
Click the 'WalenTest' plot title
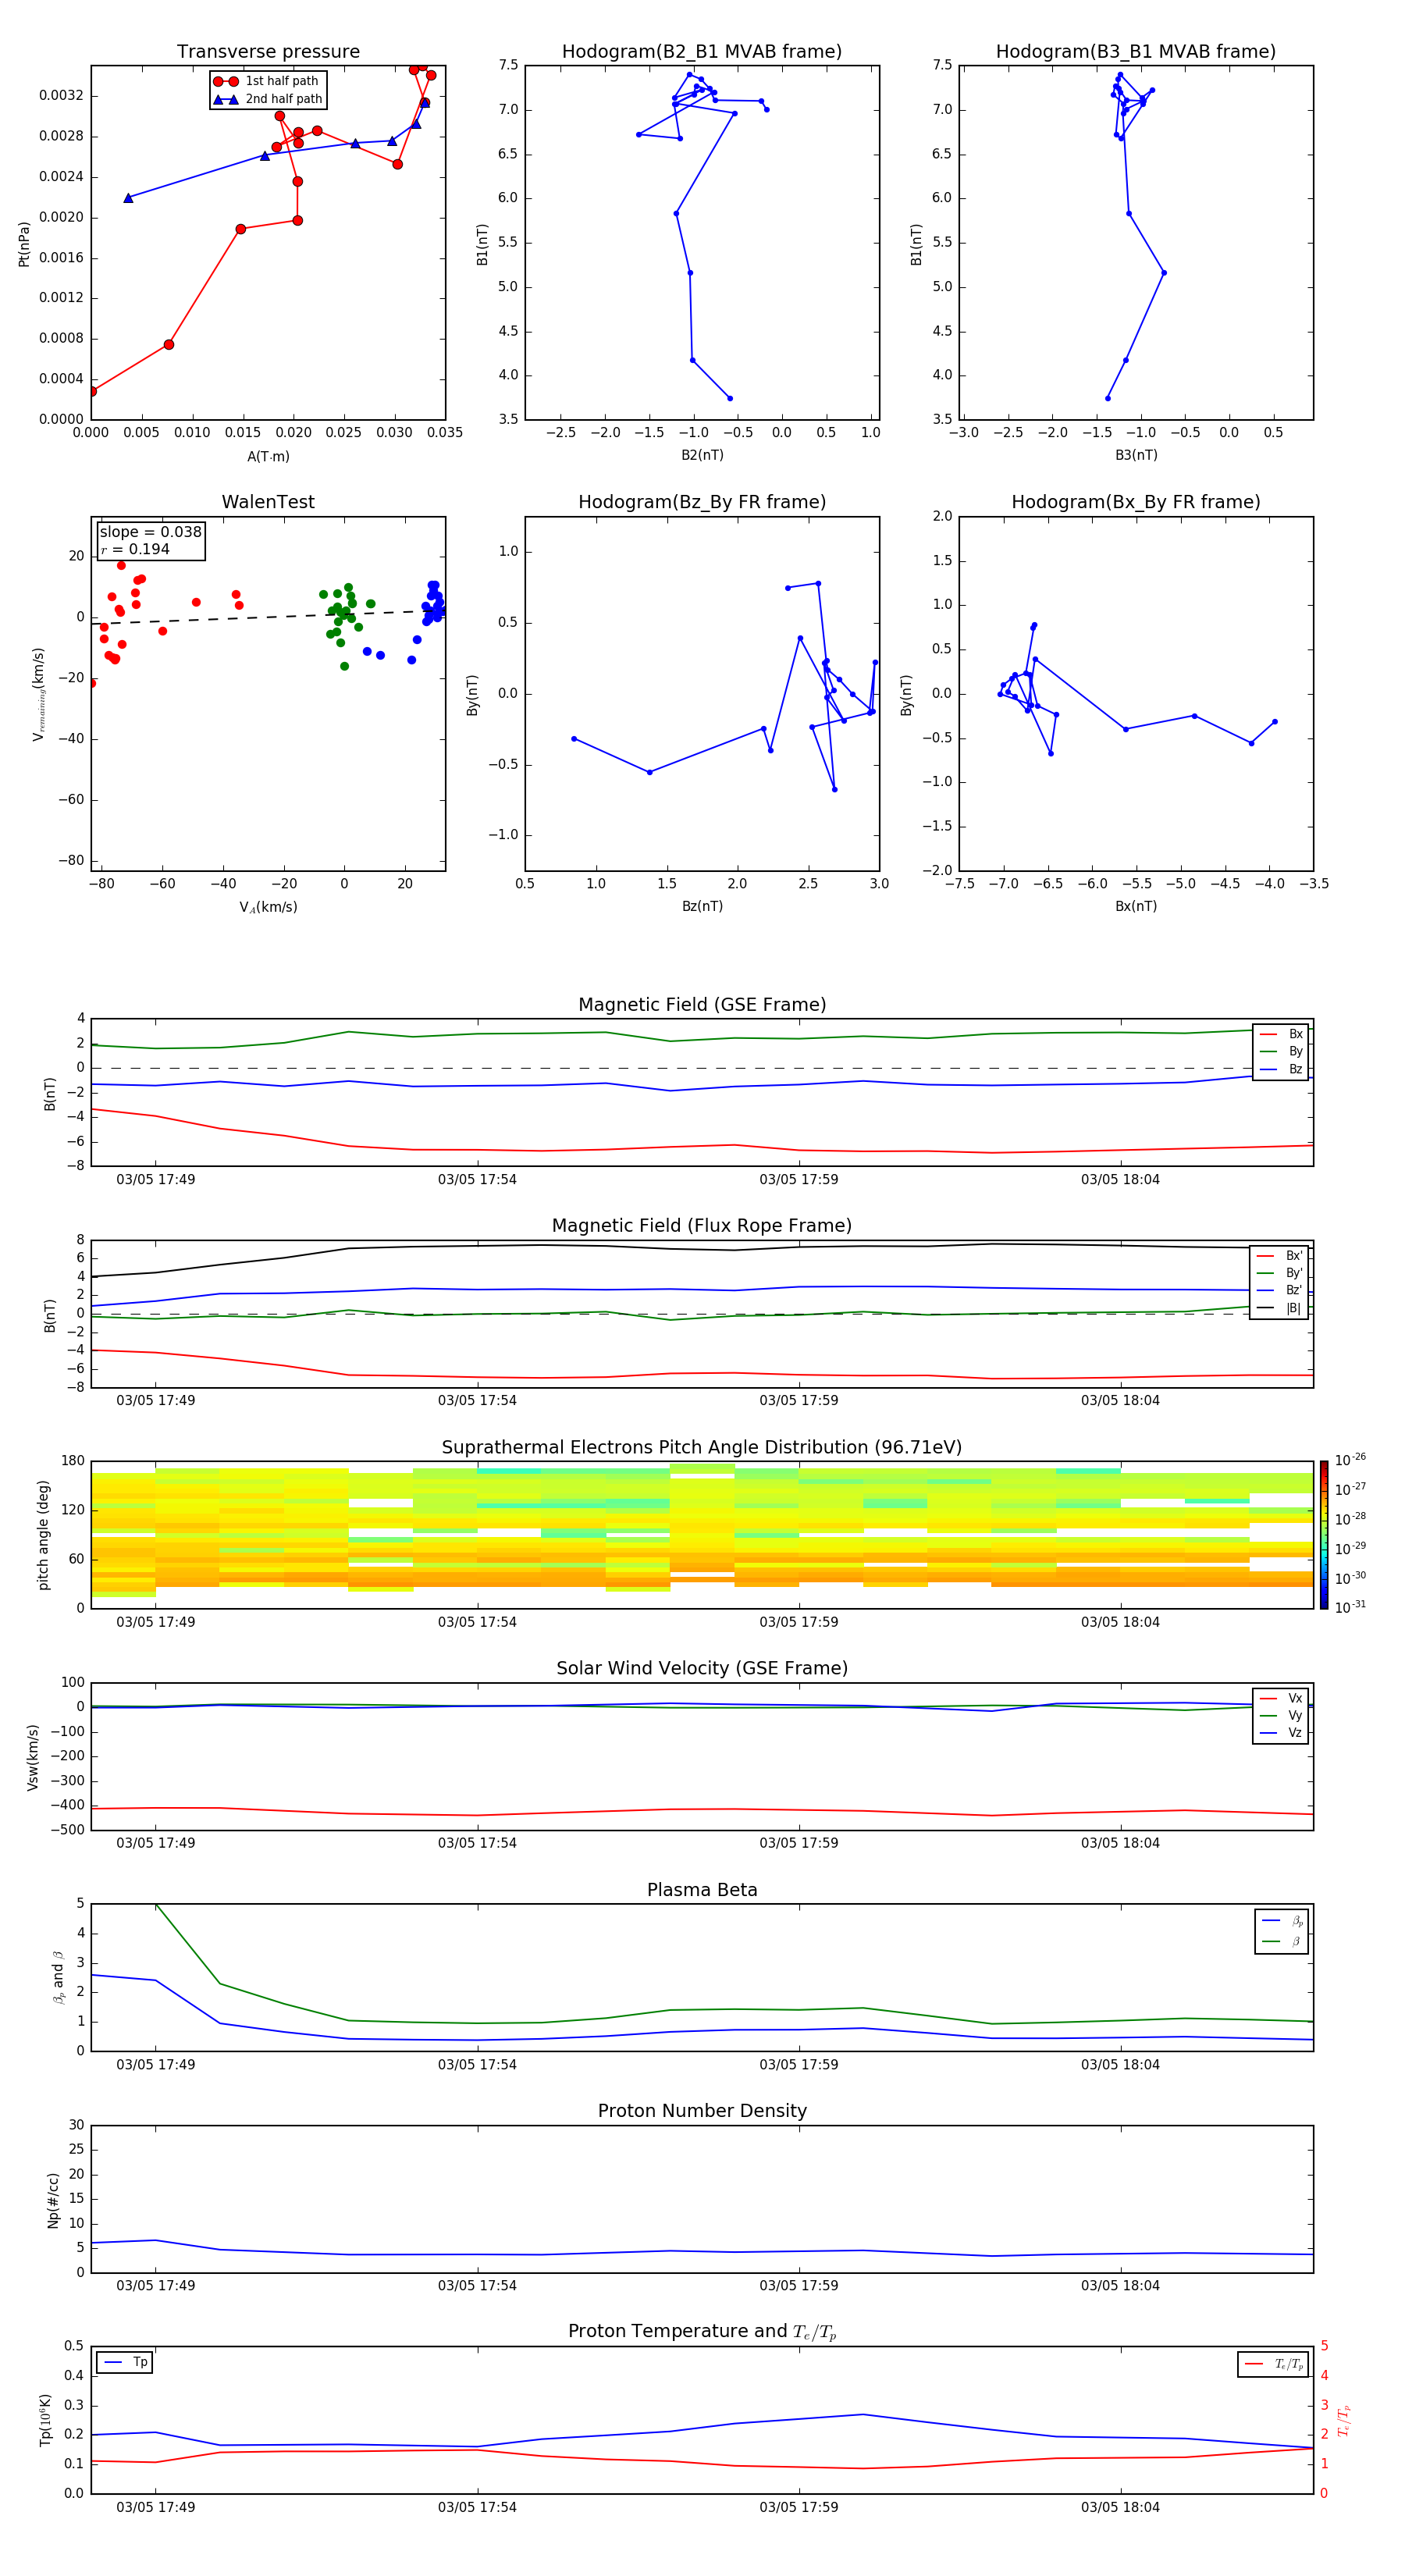[268, 502]
